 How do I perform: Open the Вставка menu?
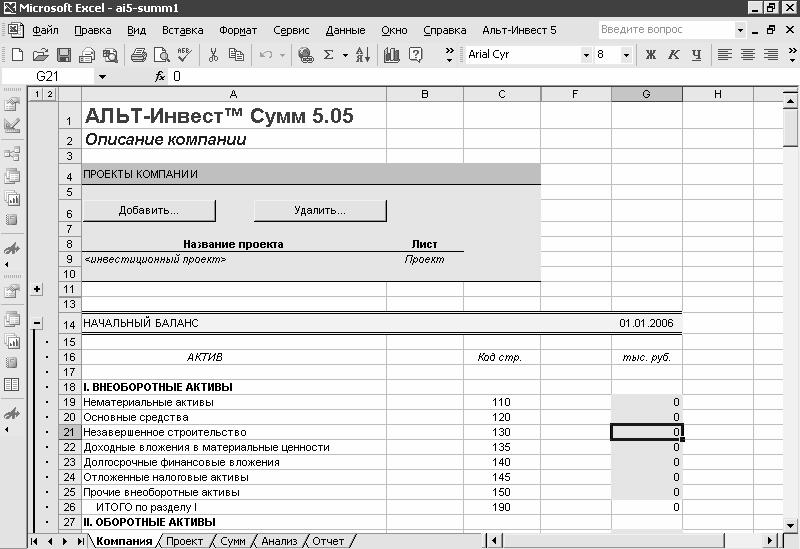183,31
